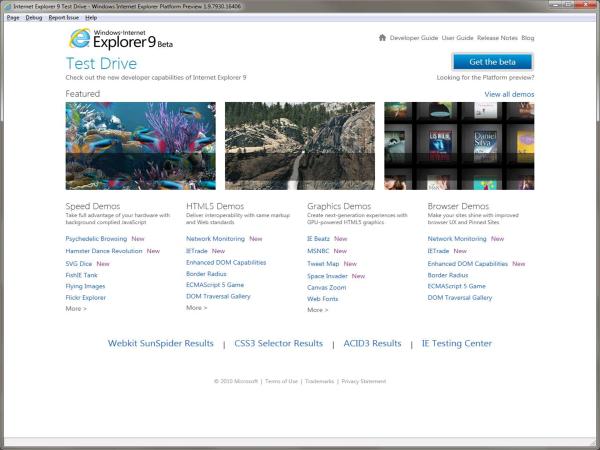
Task: Open the Web Fonts demo
Action: 322,299
